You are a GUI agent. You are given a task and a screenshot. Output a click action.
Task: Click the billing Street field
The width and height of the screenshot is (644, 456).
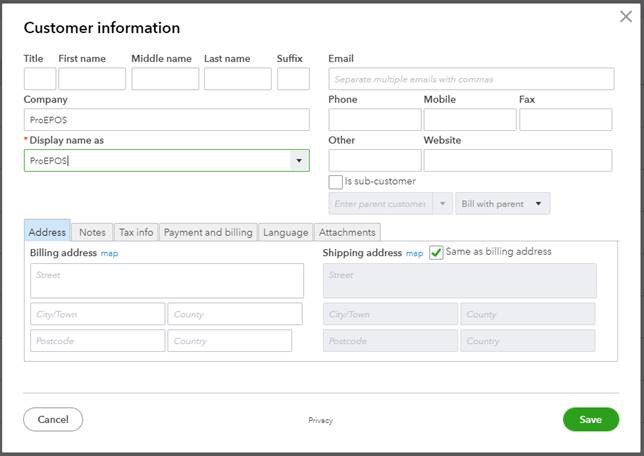click(x=167, y=281)
